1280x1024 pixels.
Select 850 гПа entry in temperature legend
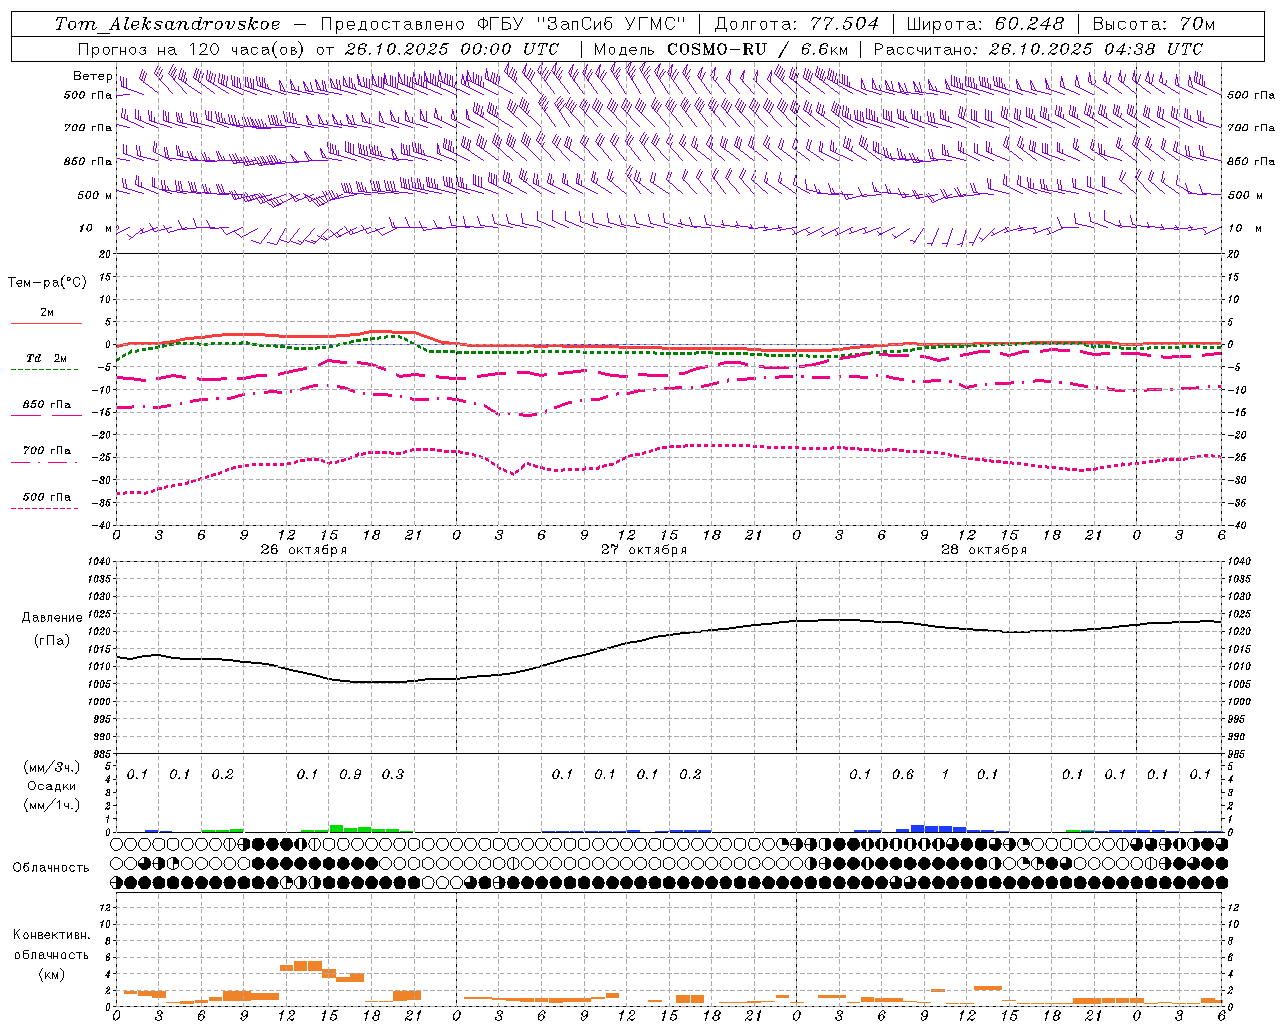click(x=46, y=405)
